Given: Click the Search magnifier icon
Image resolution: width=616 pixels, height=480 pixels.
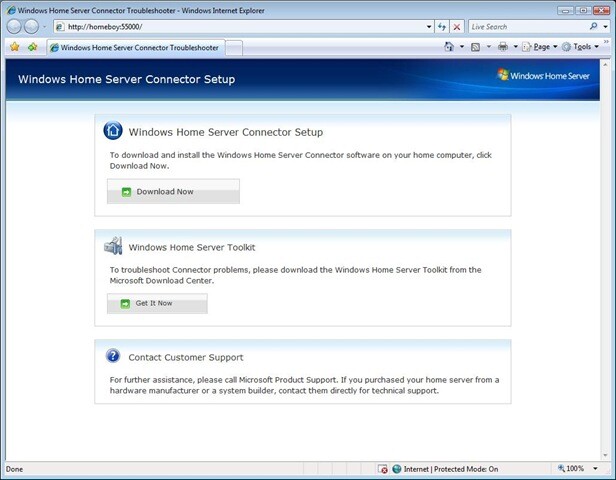Looking at the screenshot, I should coord(593,26).
